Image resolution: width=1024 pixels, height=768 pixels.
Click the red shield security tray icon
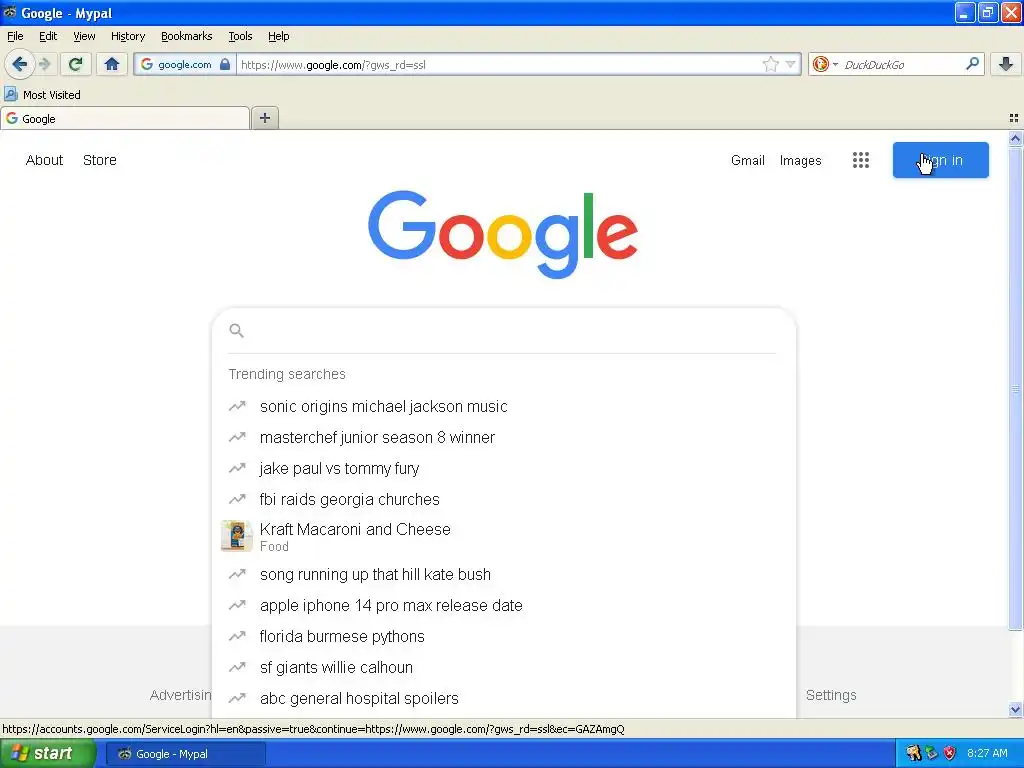950,753
